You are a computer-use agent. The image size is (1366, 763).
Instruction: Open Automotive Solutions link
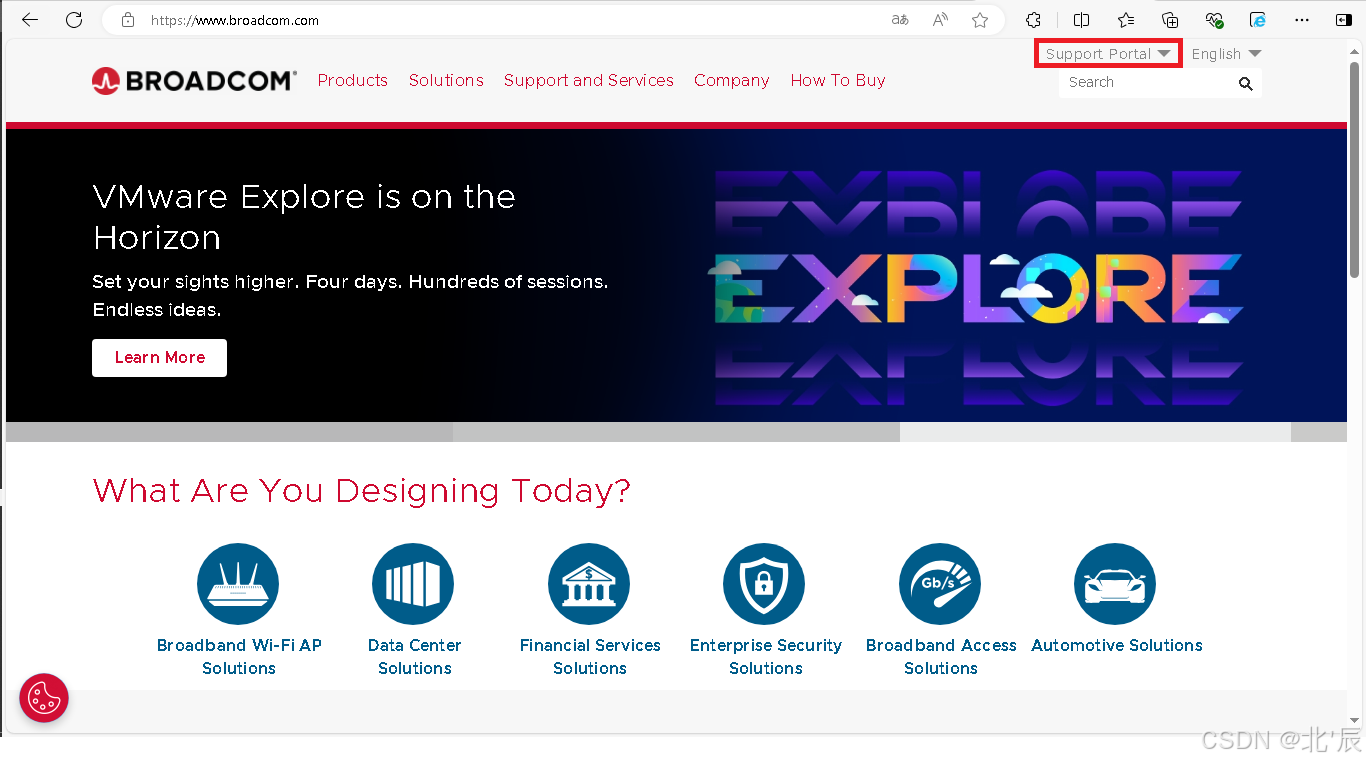pos(1117,645)
